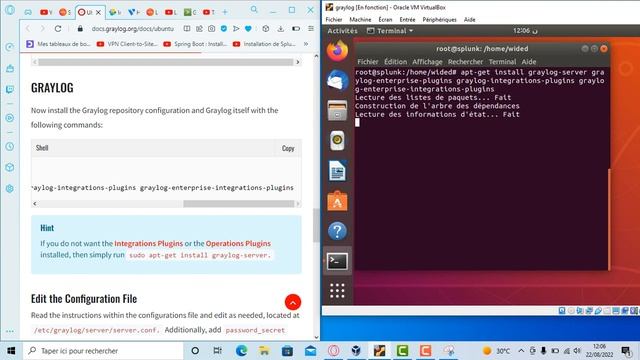Search tabs using magnifier icon
The image size is (640, 360).
tap(254, 9)
